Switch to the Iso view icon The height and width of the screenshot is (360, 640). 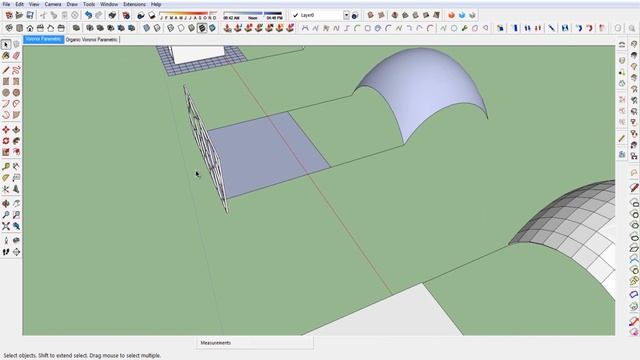coord(9,28)
